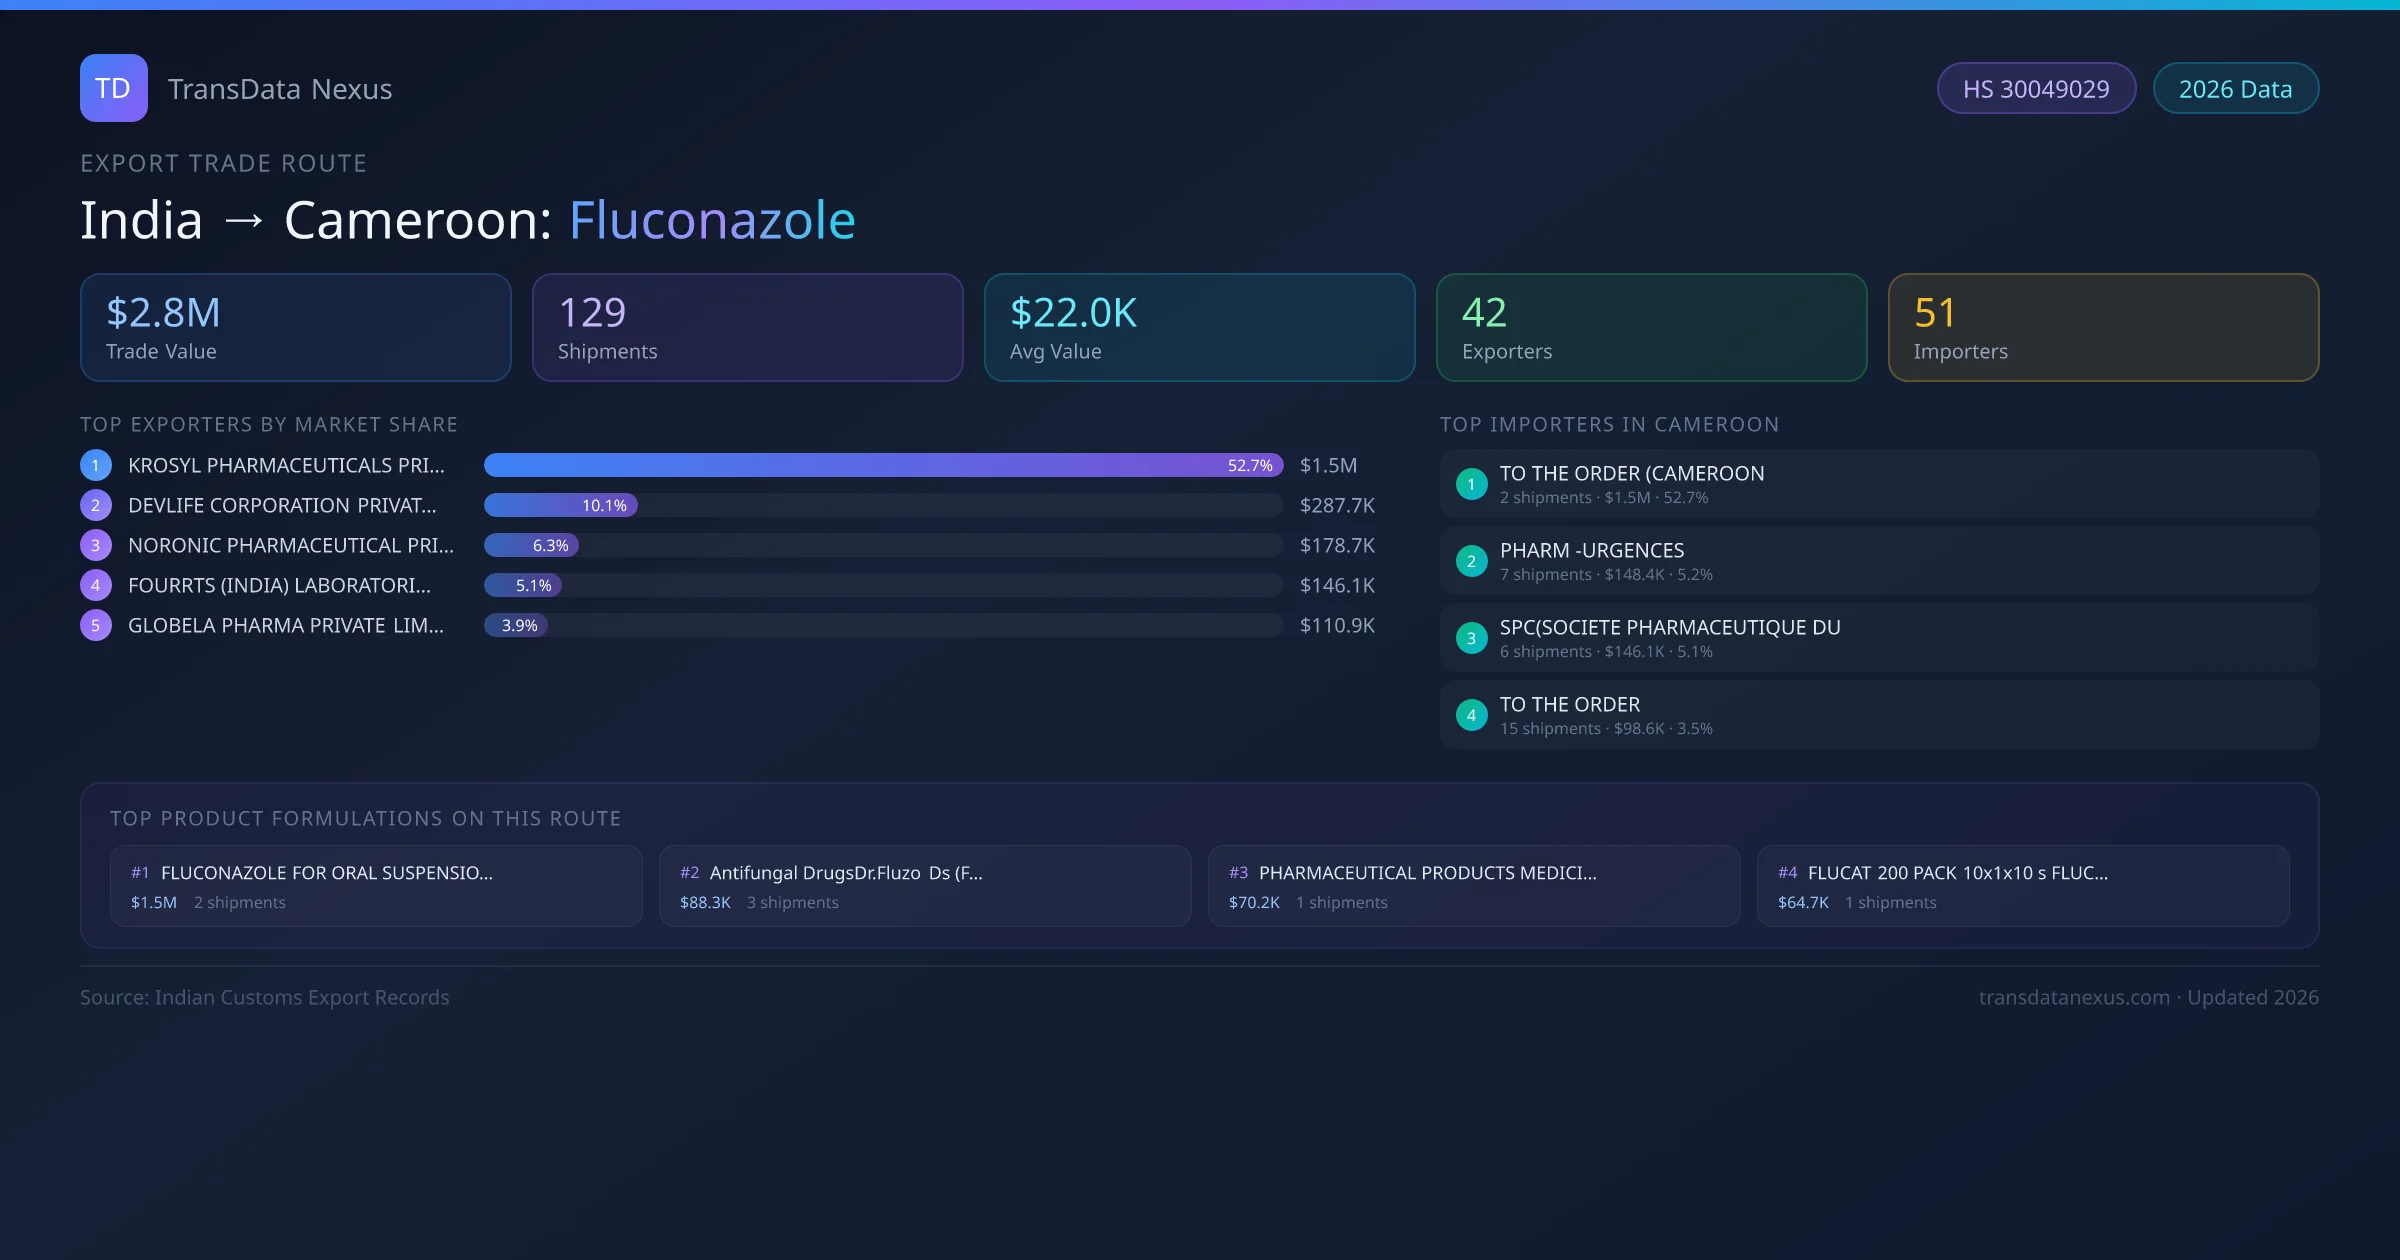Toggle the 2026 Data badge
Screen dimensions: 2400x1260
click(x=2235, y=88)
